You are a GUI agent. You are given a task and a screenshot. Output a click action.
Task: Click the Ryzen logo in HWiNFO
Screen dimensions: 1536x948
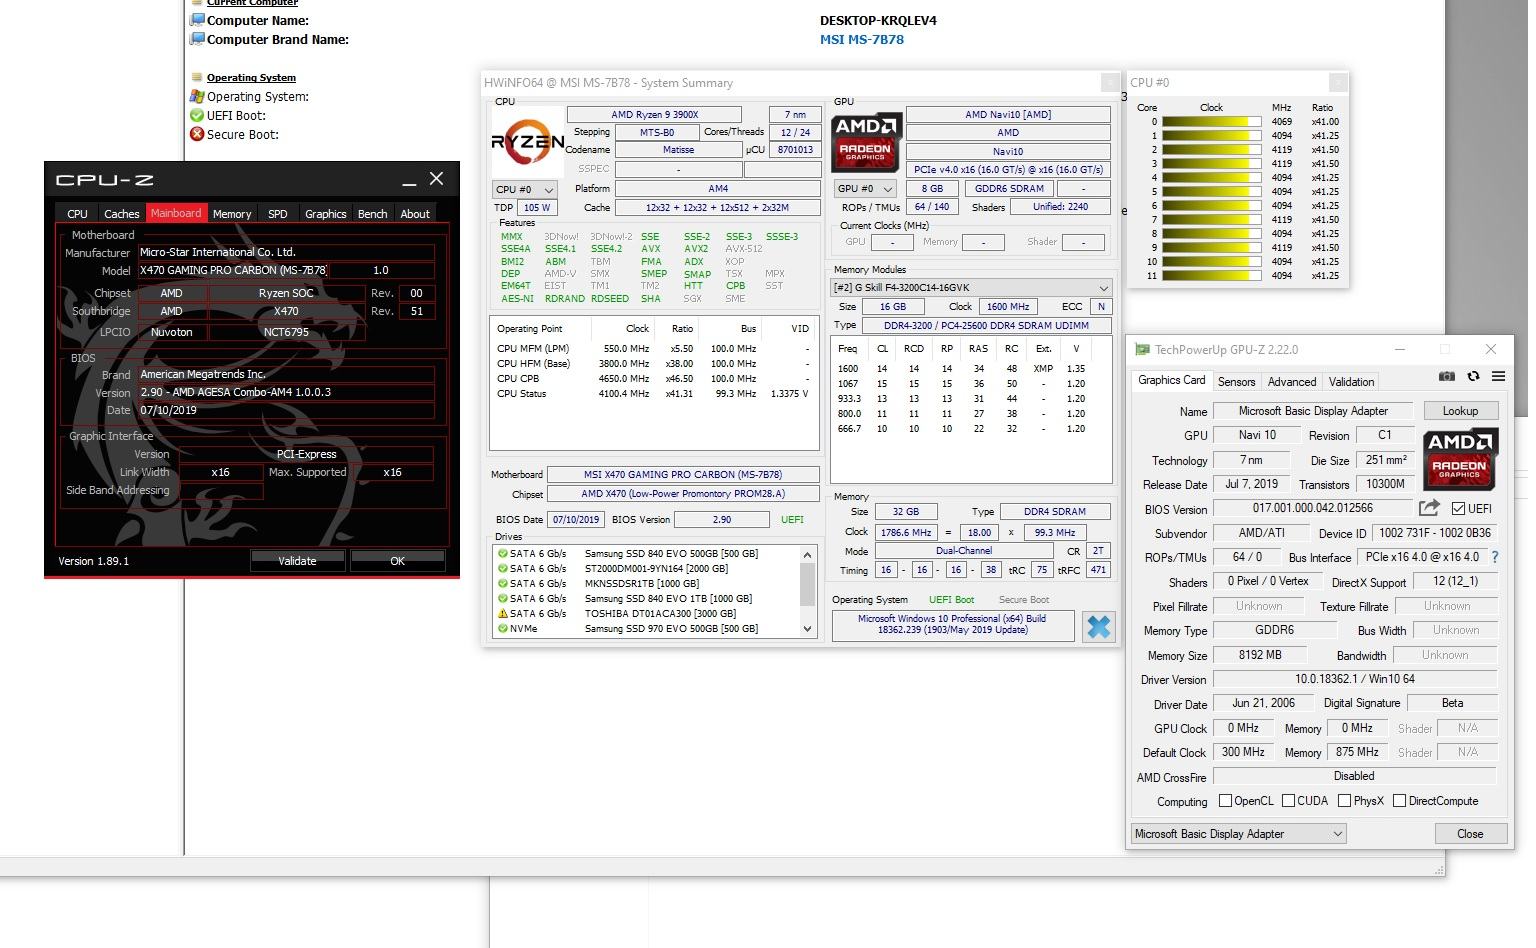click(x=527, y=143)
